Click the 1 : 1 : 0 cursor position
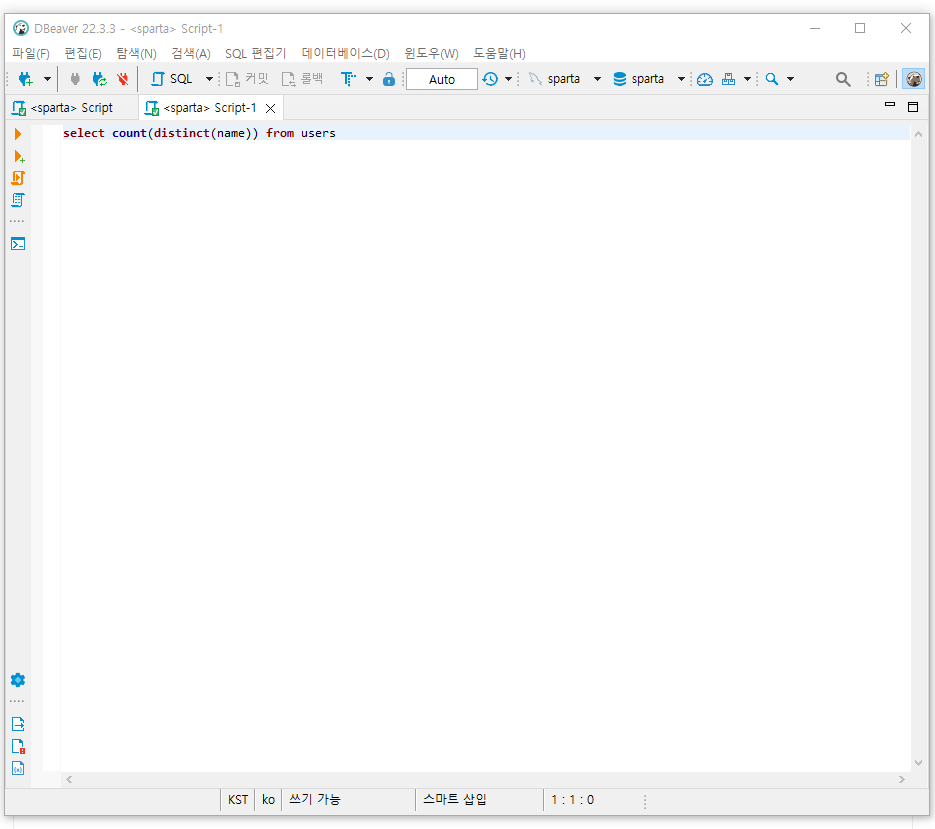This screenshot has height=829, width=935. click(572, 800)
